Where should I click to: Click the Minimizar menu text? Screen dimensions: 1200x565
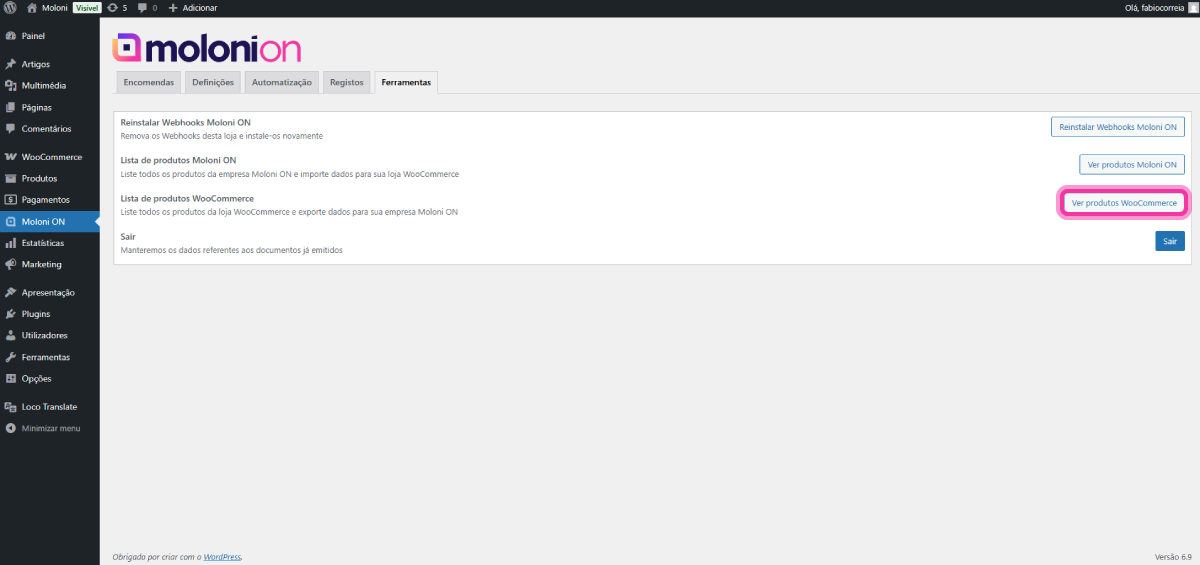(51, 428)
